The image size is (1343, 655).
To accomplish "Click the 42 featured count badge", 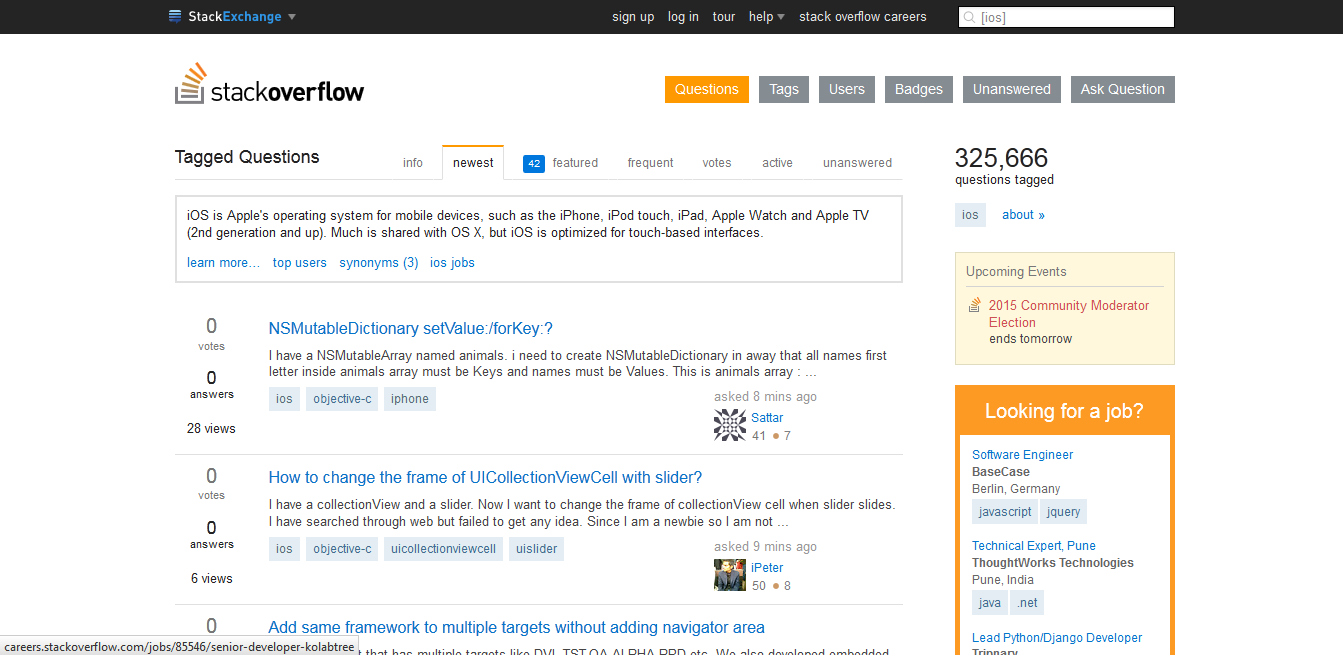I will 534,164.
